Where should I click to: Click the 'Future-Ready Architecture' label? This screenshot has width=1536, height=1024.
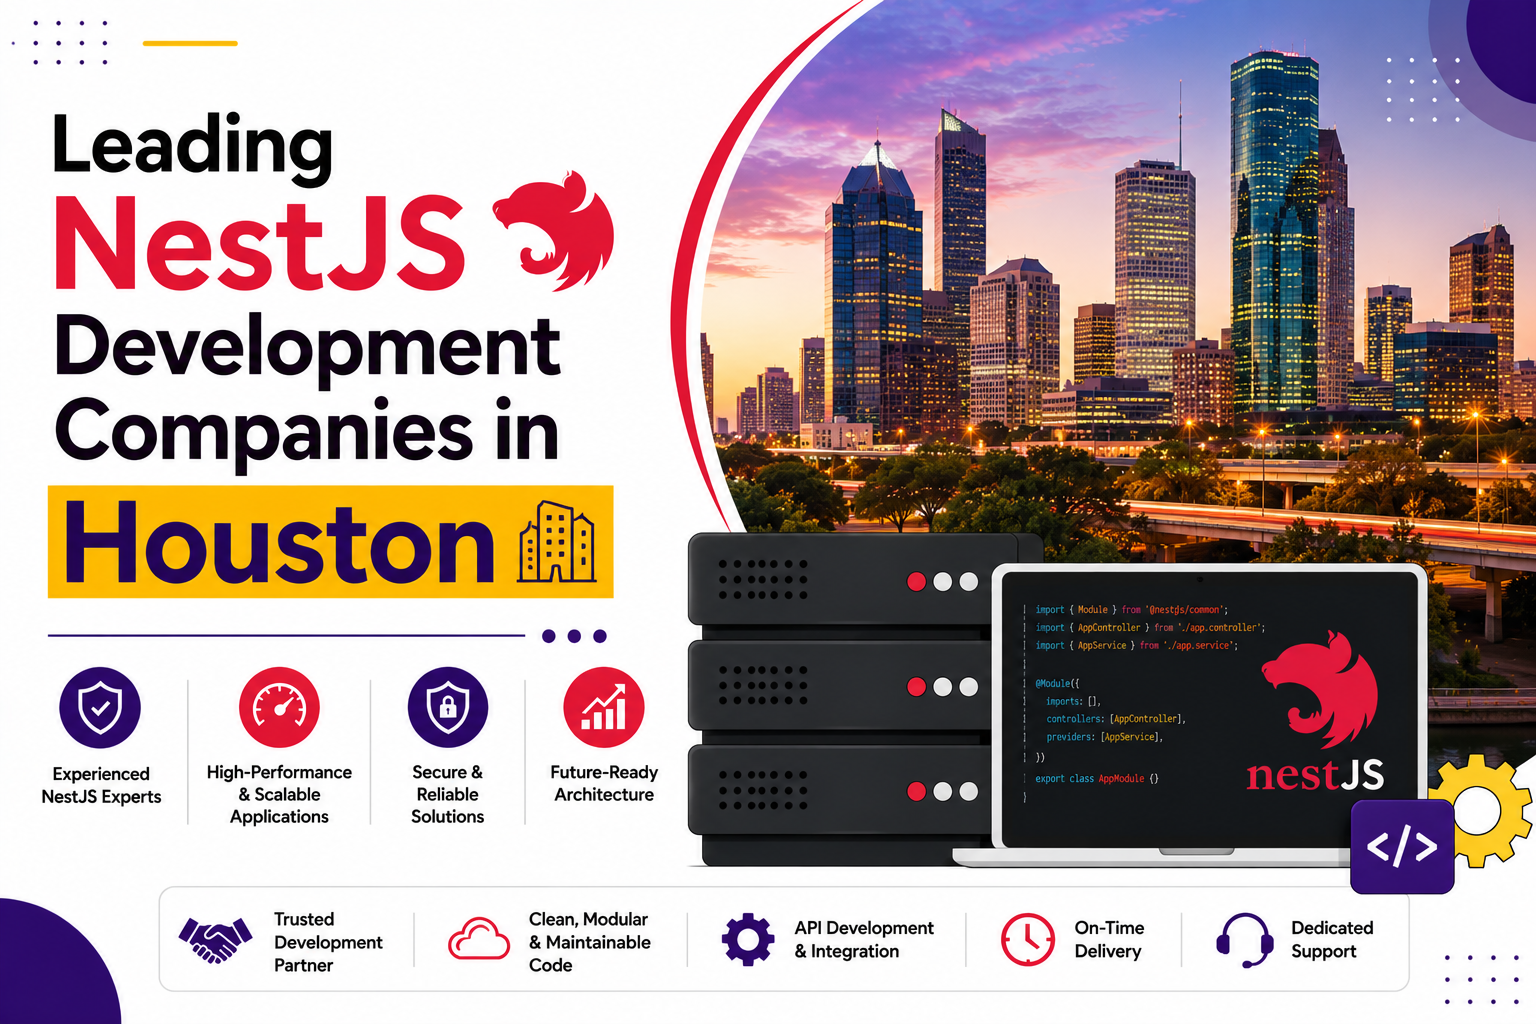[x=604, y=783]
